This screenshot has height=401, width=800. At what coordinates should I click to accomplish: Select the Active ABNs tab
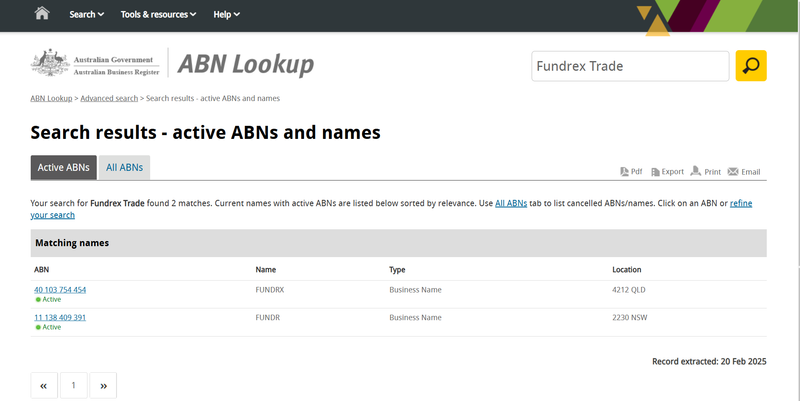64,167
